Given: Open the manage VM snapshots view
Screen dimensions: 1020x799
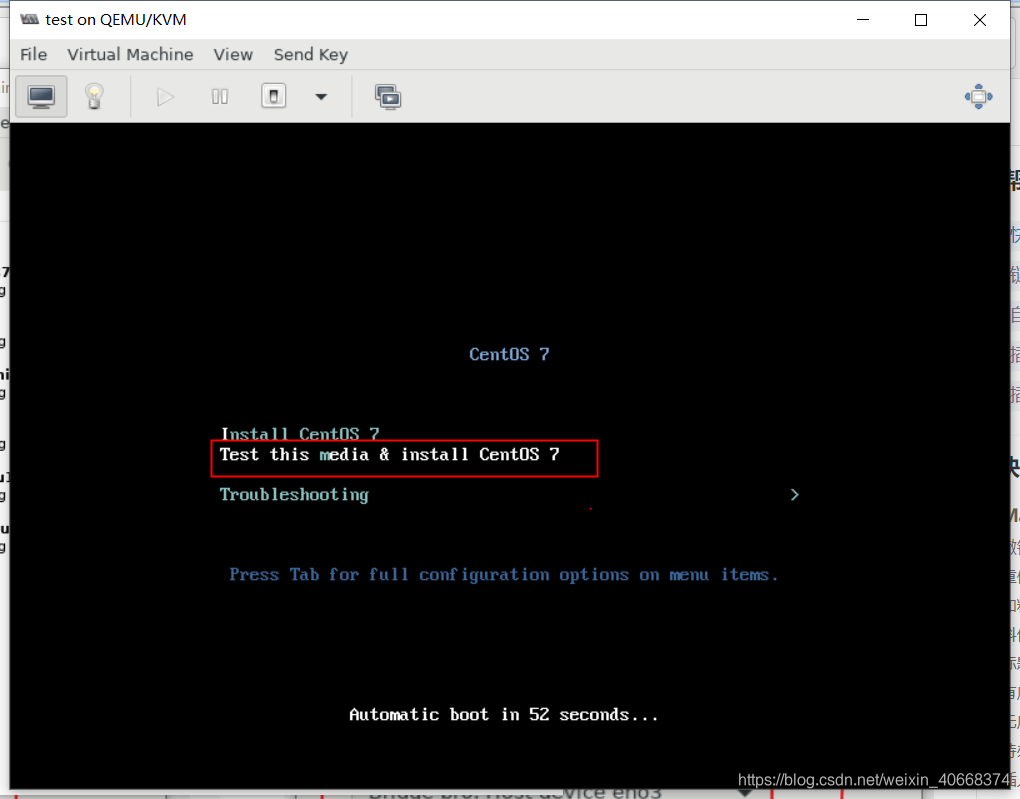Looking at the screenshot, I should (388, 97).
